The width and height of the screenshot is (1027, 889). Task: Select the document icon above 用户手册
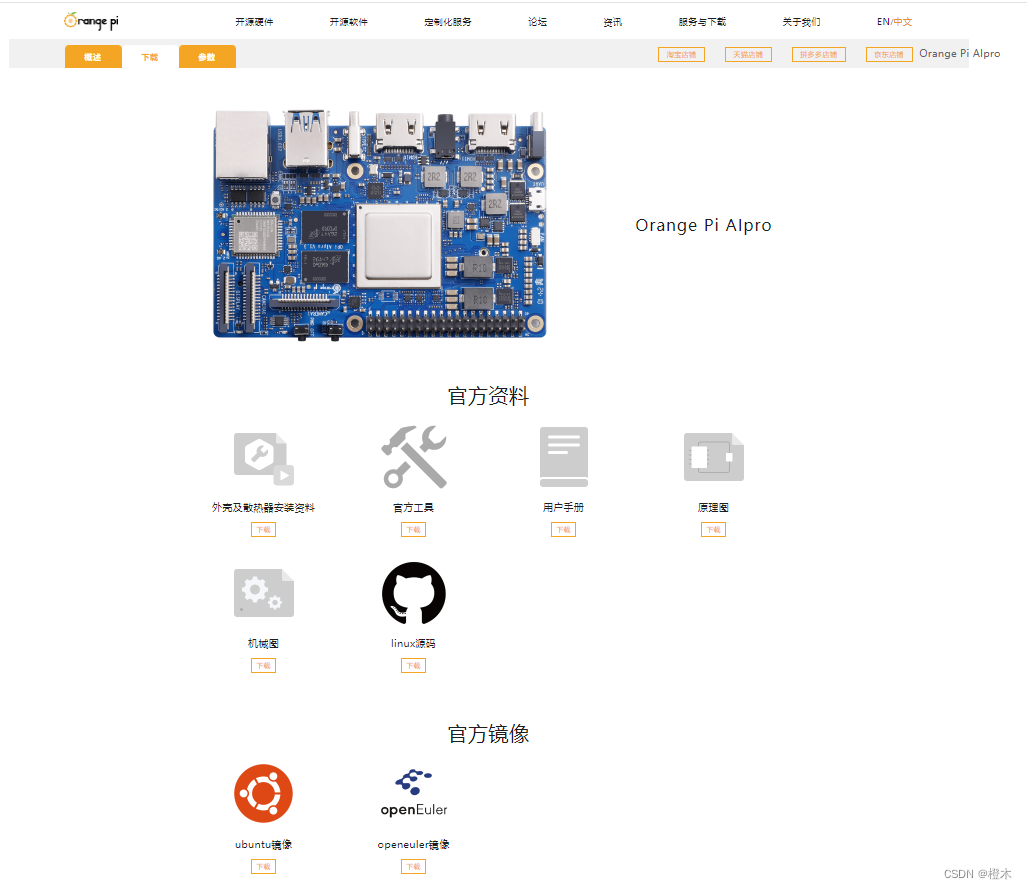(563, 456)
